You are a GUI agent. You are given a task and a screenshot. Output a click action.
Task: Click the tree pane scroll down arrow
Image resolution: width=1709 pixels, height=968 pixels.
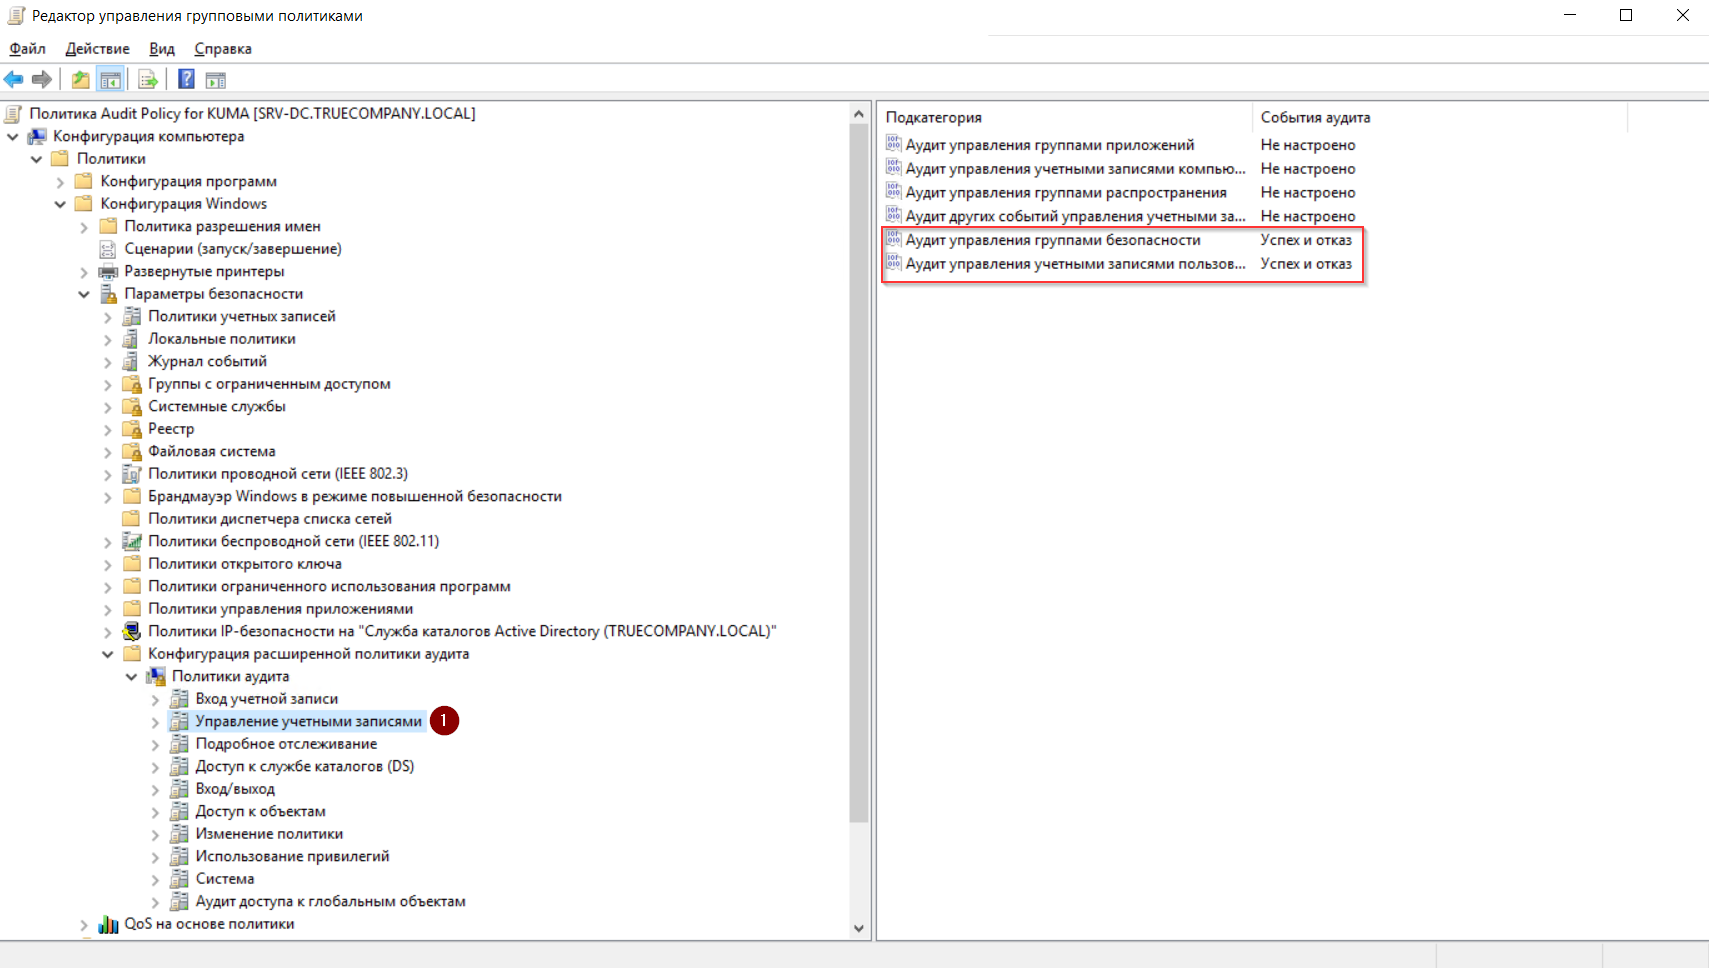[x=858, y=928]
